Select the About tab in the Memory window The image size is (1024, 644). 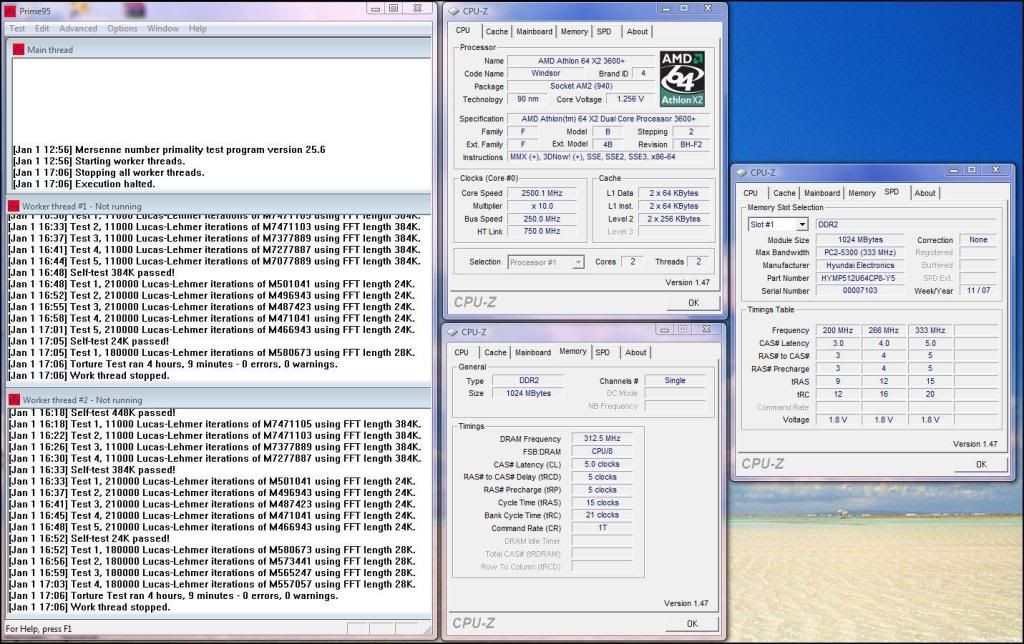pyautogui.click(x=636, y=352)
